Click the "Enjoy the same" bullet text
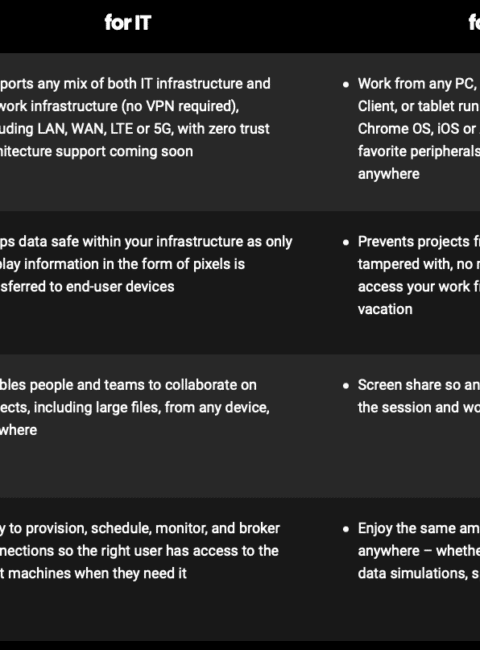Image resolution: width=480 pixels, height=650 pixels. 419,528
